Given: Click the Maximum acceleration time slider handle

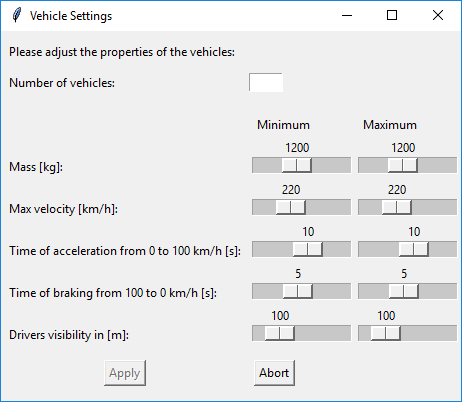Looking at the screenshot, I should tap(414, 249).
